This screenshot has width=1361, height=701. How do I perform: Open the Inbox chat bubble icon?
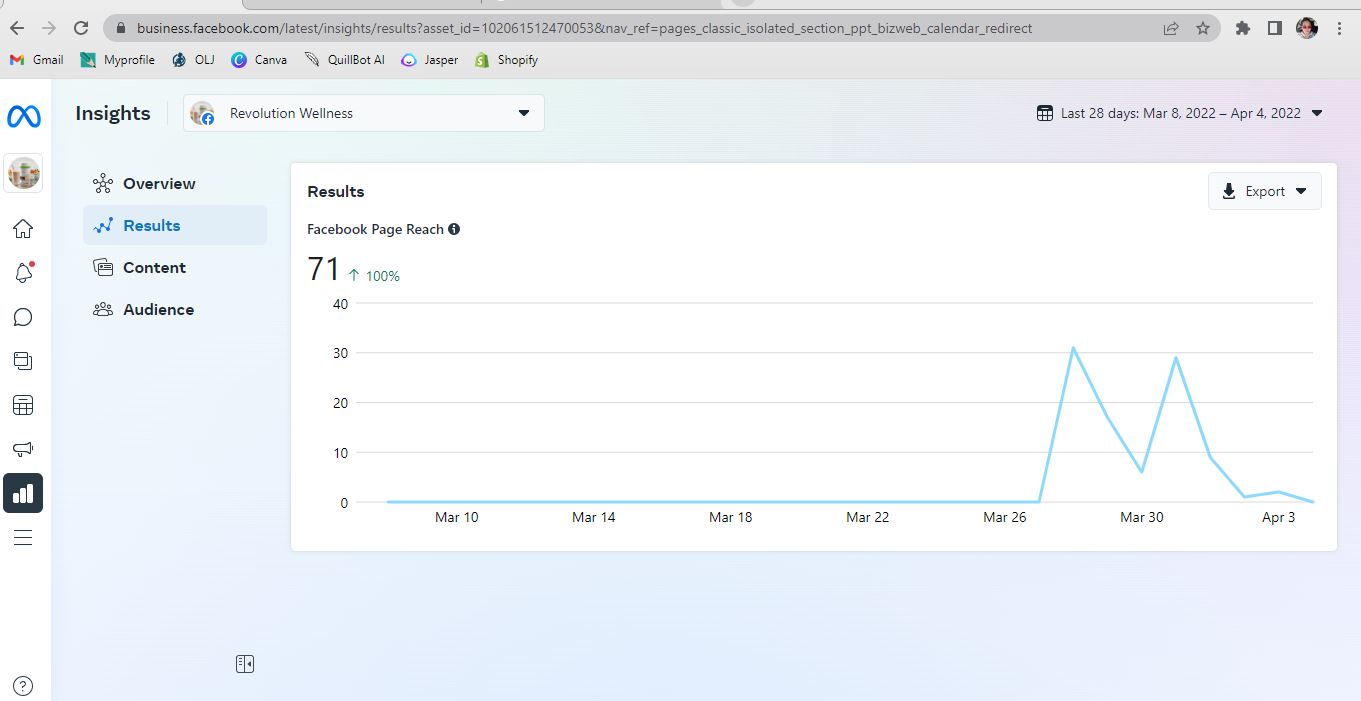[23, 317]
